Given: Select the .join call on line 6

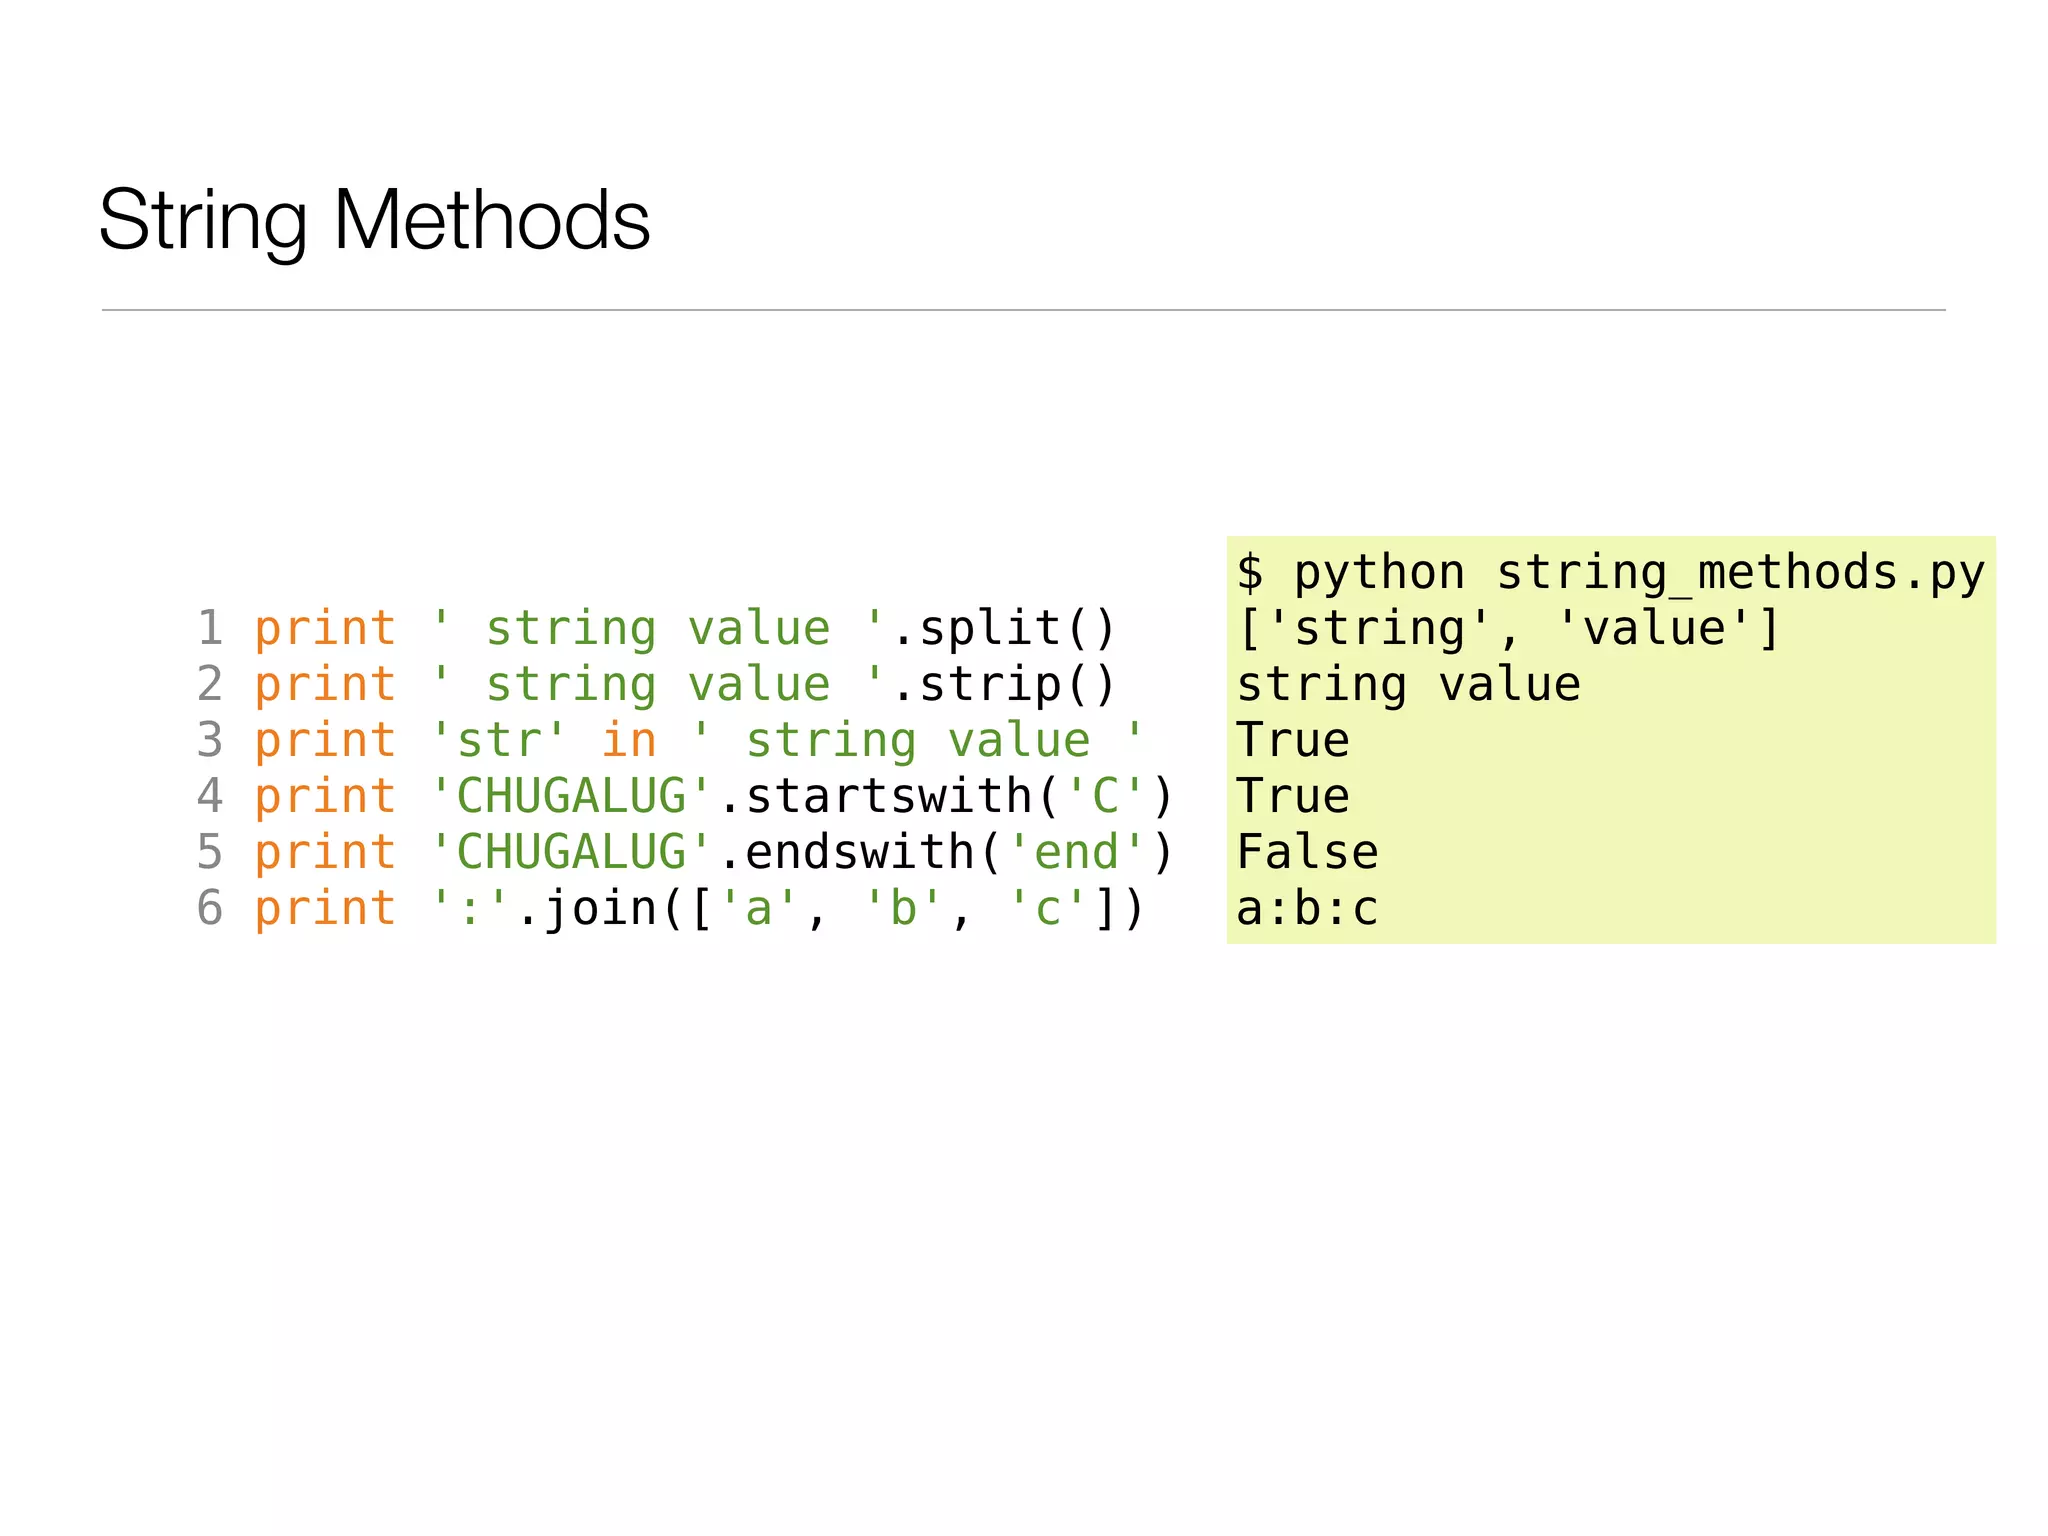Looking at the screenshot, I should point(586,909).
